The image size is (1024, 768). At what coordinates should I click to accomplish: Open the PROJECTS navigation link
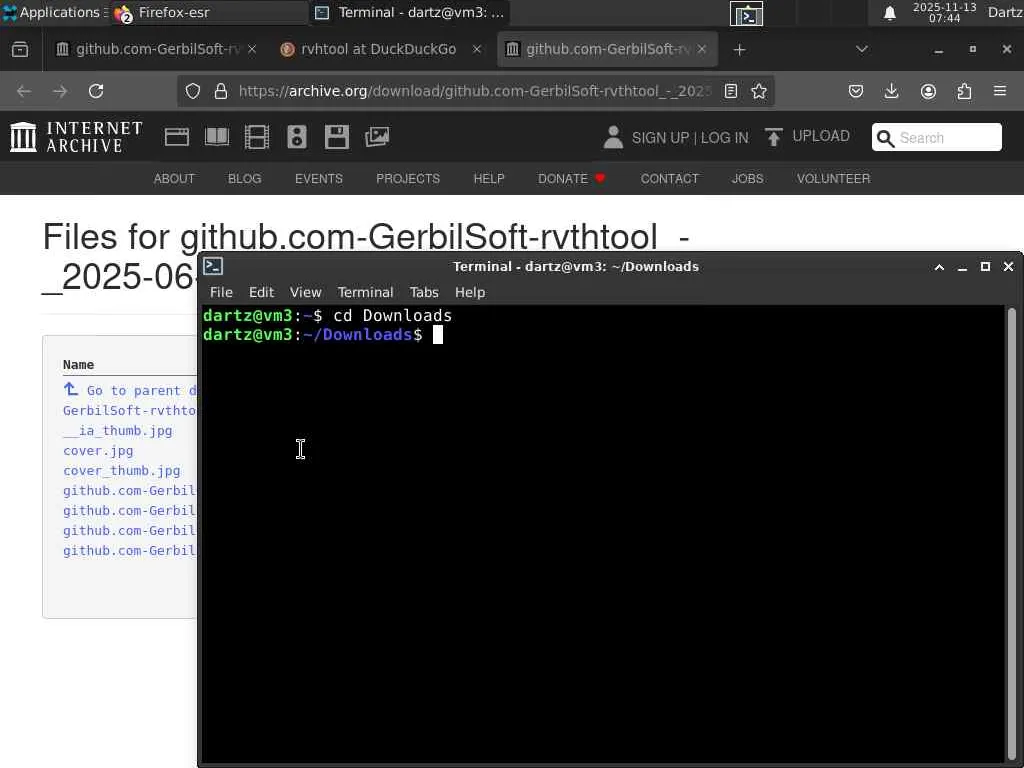(408, 178)
